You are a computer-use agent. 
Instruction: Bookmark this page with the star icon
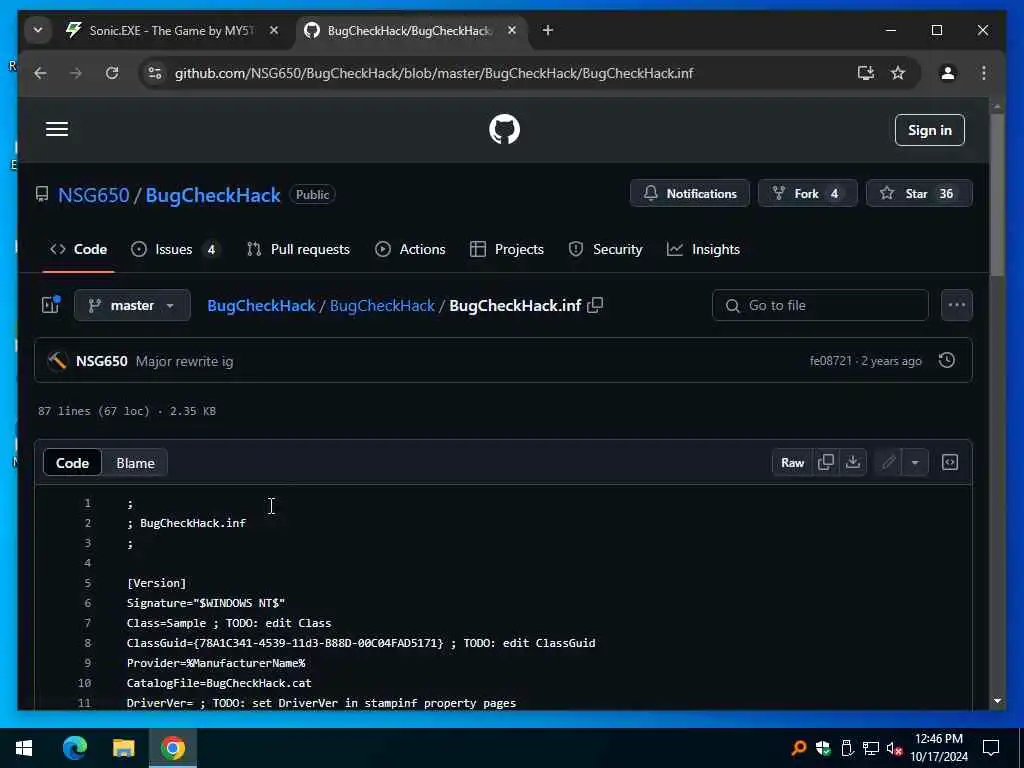(x=898, y=73)
